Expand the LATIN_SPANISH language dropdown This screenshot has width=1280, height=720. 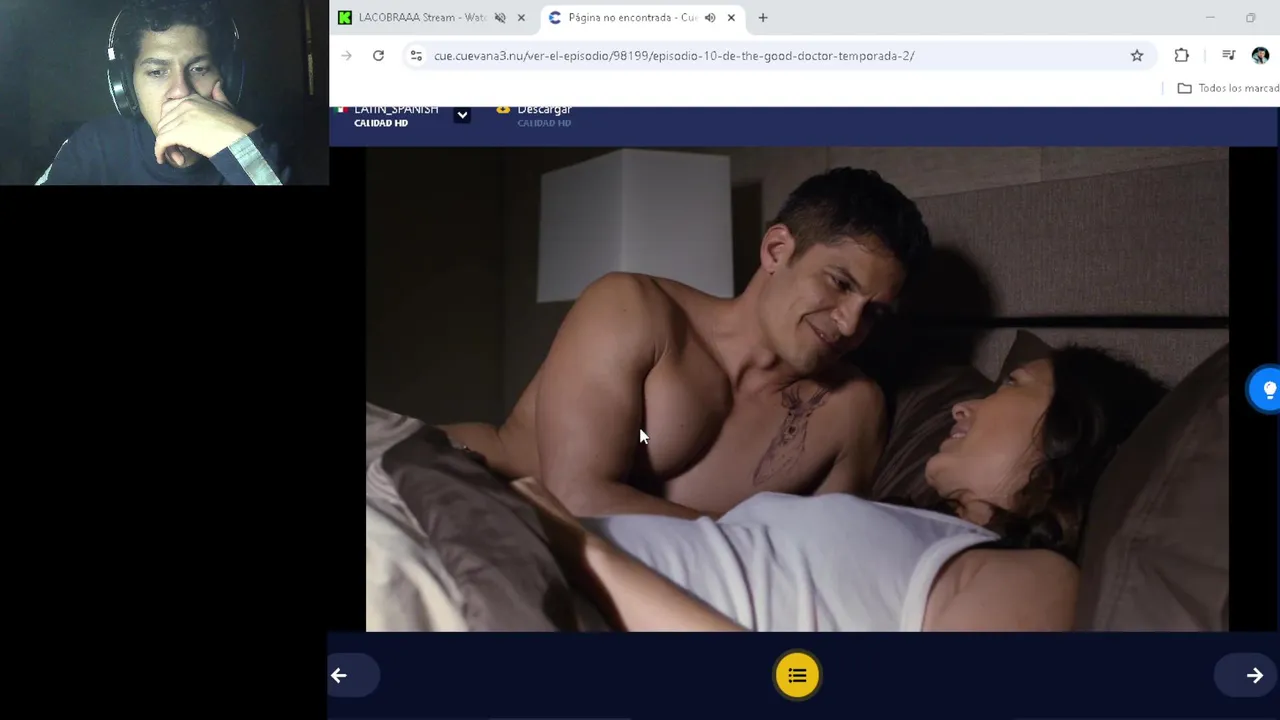(x=462, y=115)
